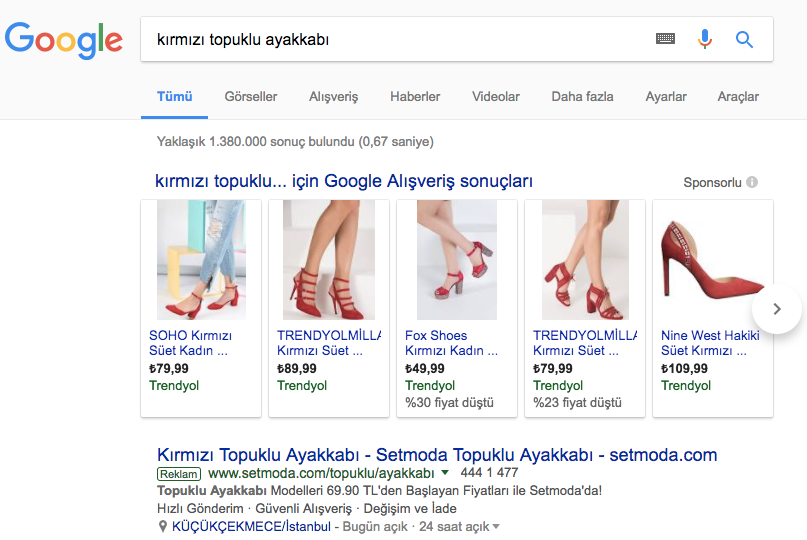The image size is (807, 540).
Task: Click the result count statistics text
Action: click(295, 142)
